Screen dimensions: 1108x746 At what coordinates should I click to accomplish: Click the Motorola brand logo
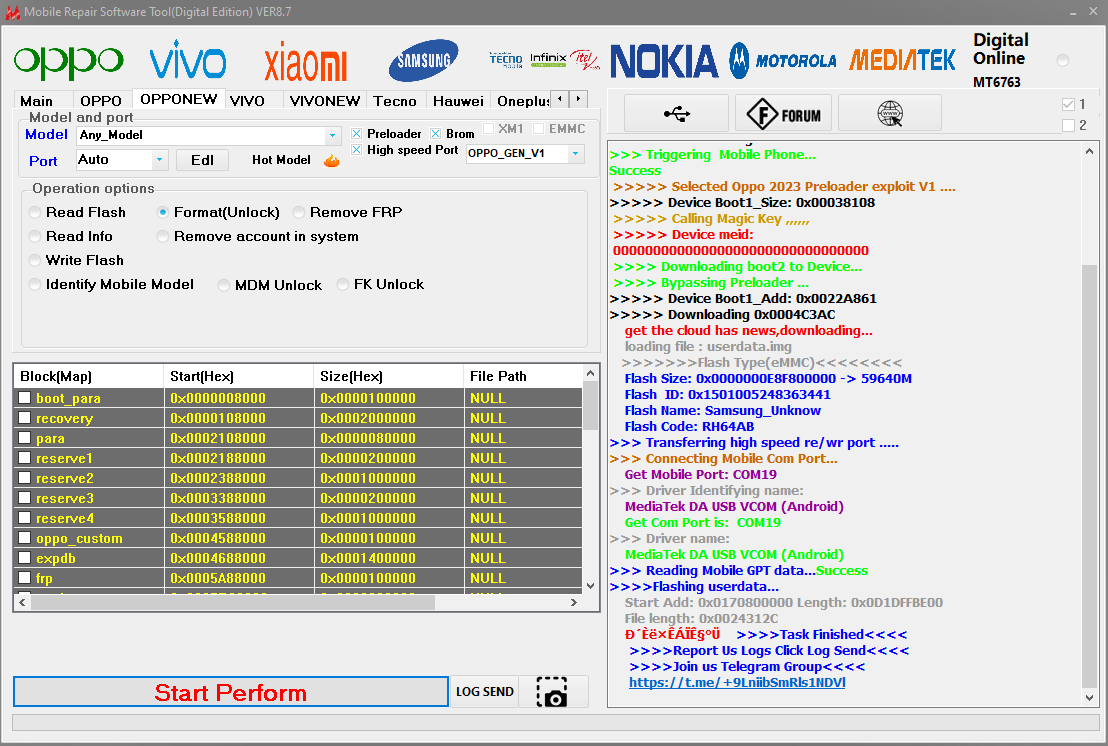[783, 61]
